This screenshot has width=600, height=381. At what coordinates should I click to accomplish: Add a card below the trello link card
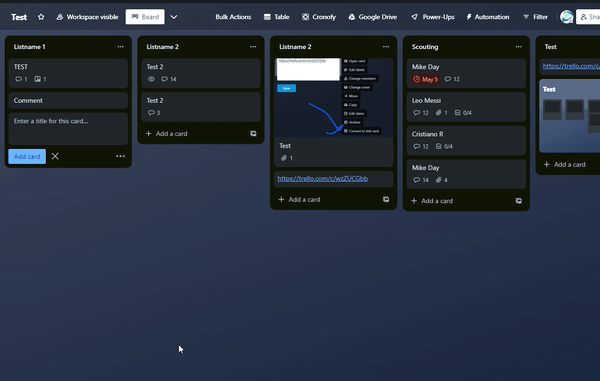coord(300,199)
